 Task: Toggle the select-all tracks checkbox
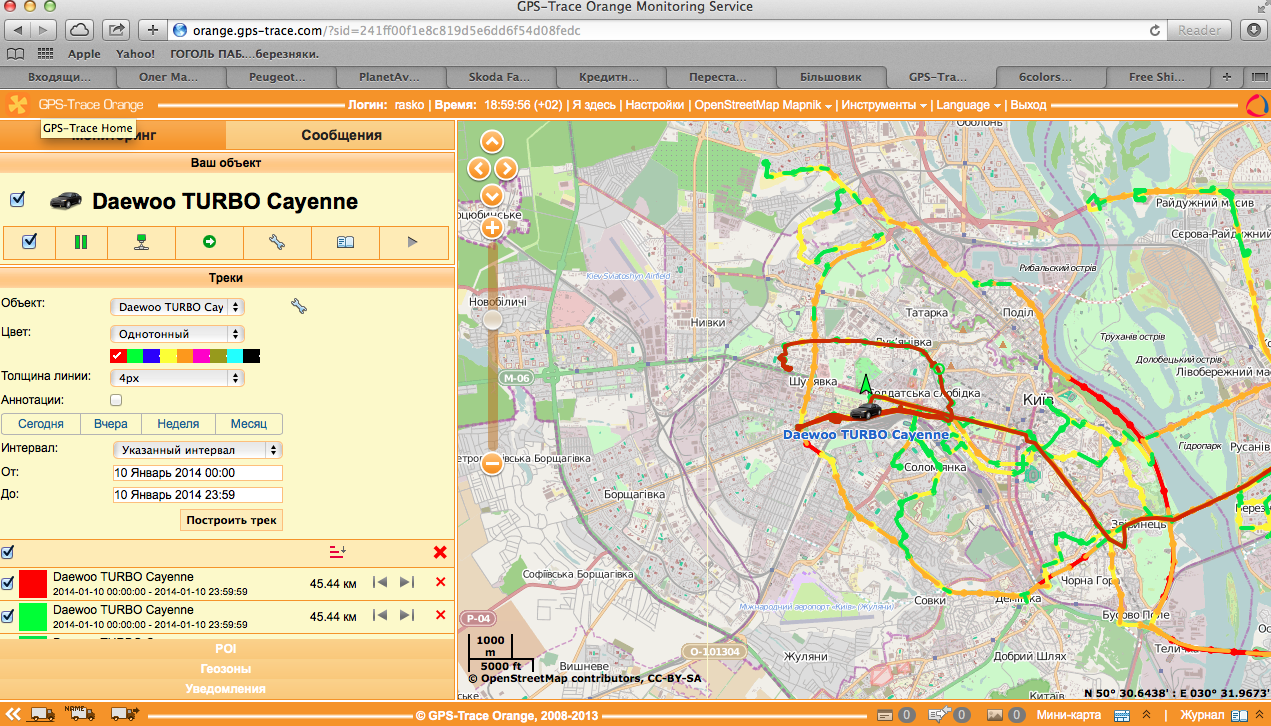coord(8,552)
